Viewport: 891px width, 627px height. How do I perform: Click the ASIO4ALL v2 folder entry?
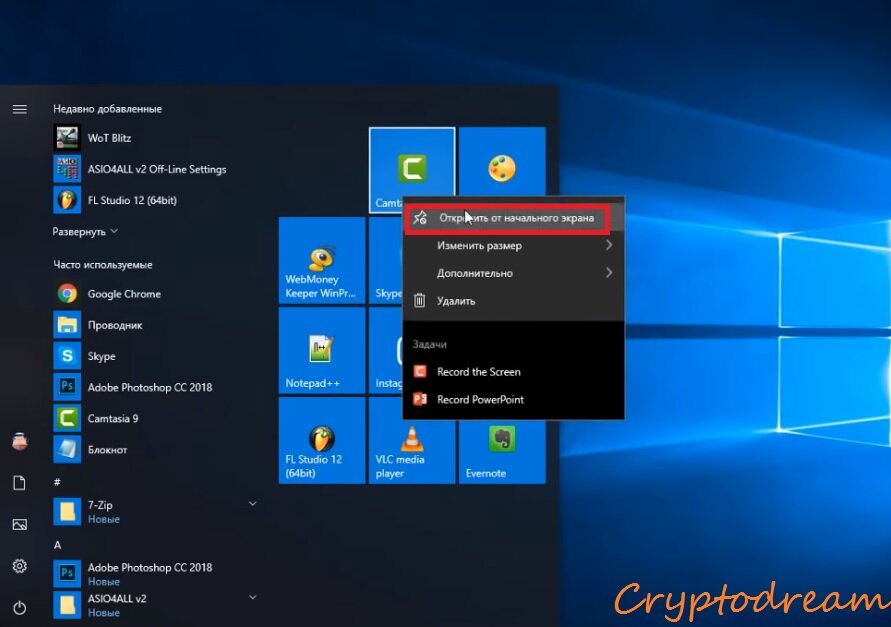click(155, 605)
